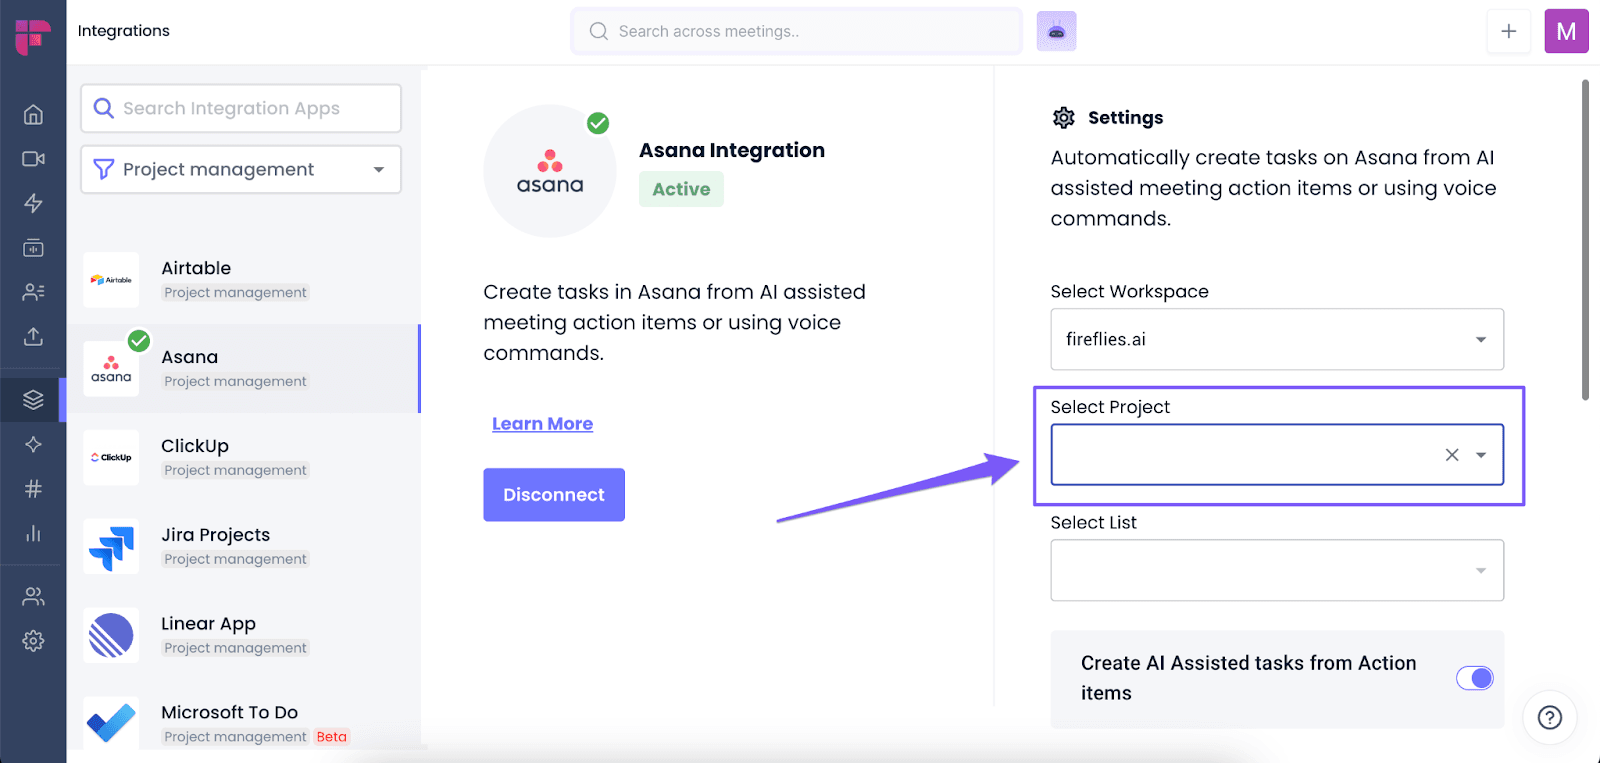Open the sparkle AI apps icon
Screen dimensions: 1600x763
[33, 444]
